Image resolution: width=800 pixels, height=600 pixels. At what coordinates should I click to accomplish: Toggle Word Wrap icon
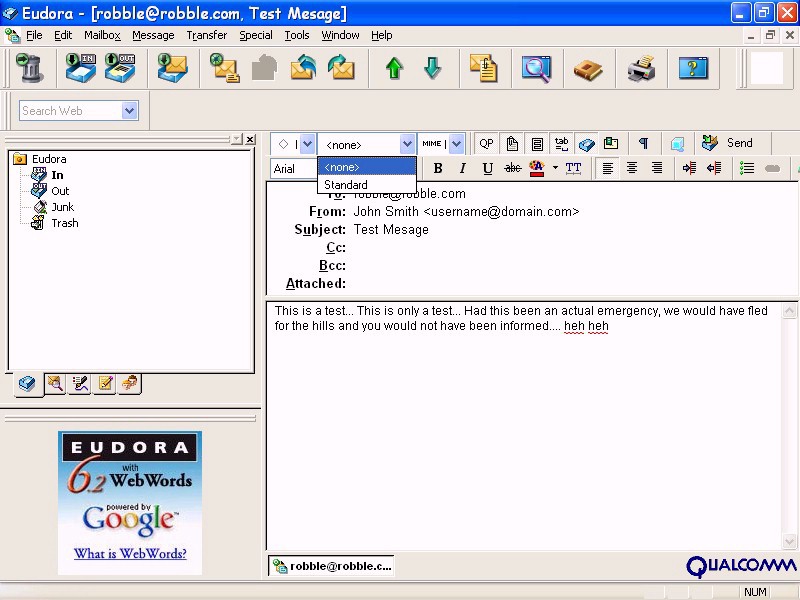pos(537,144)
